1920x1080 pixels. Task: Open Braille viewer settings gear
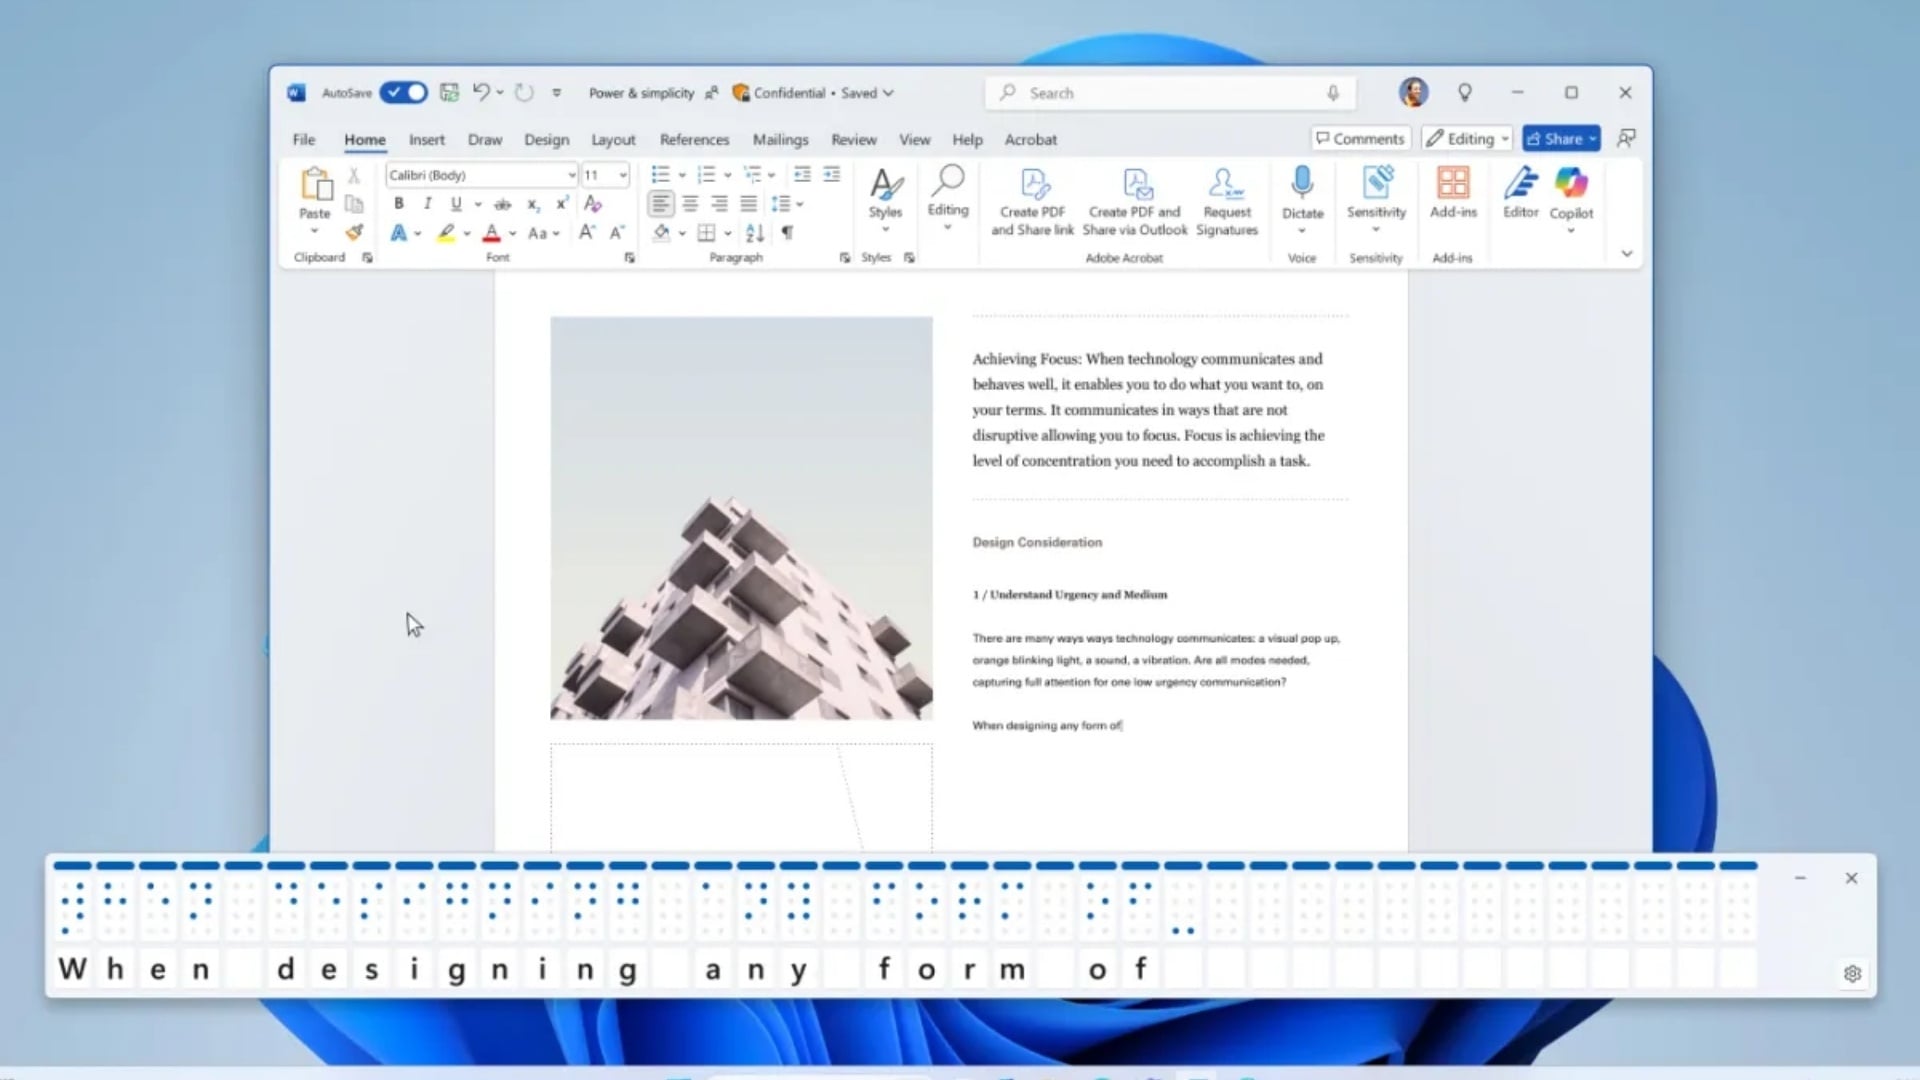[x=1852, y=973]
